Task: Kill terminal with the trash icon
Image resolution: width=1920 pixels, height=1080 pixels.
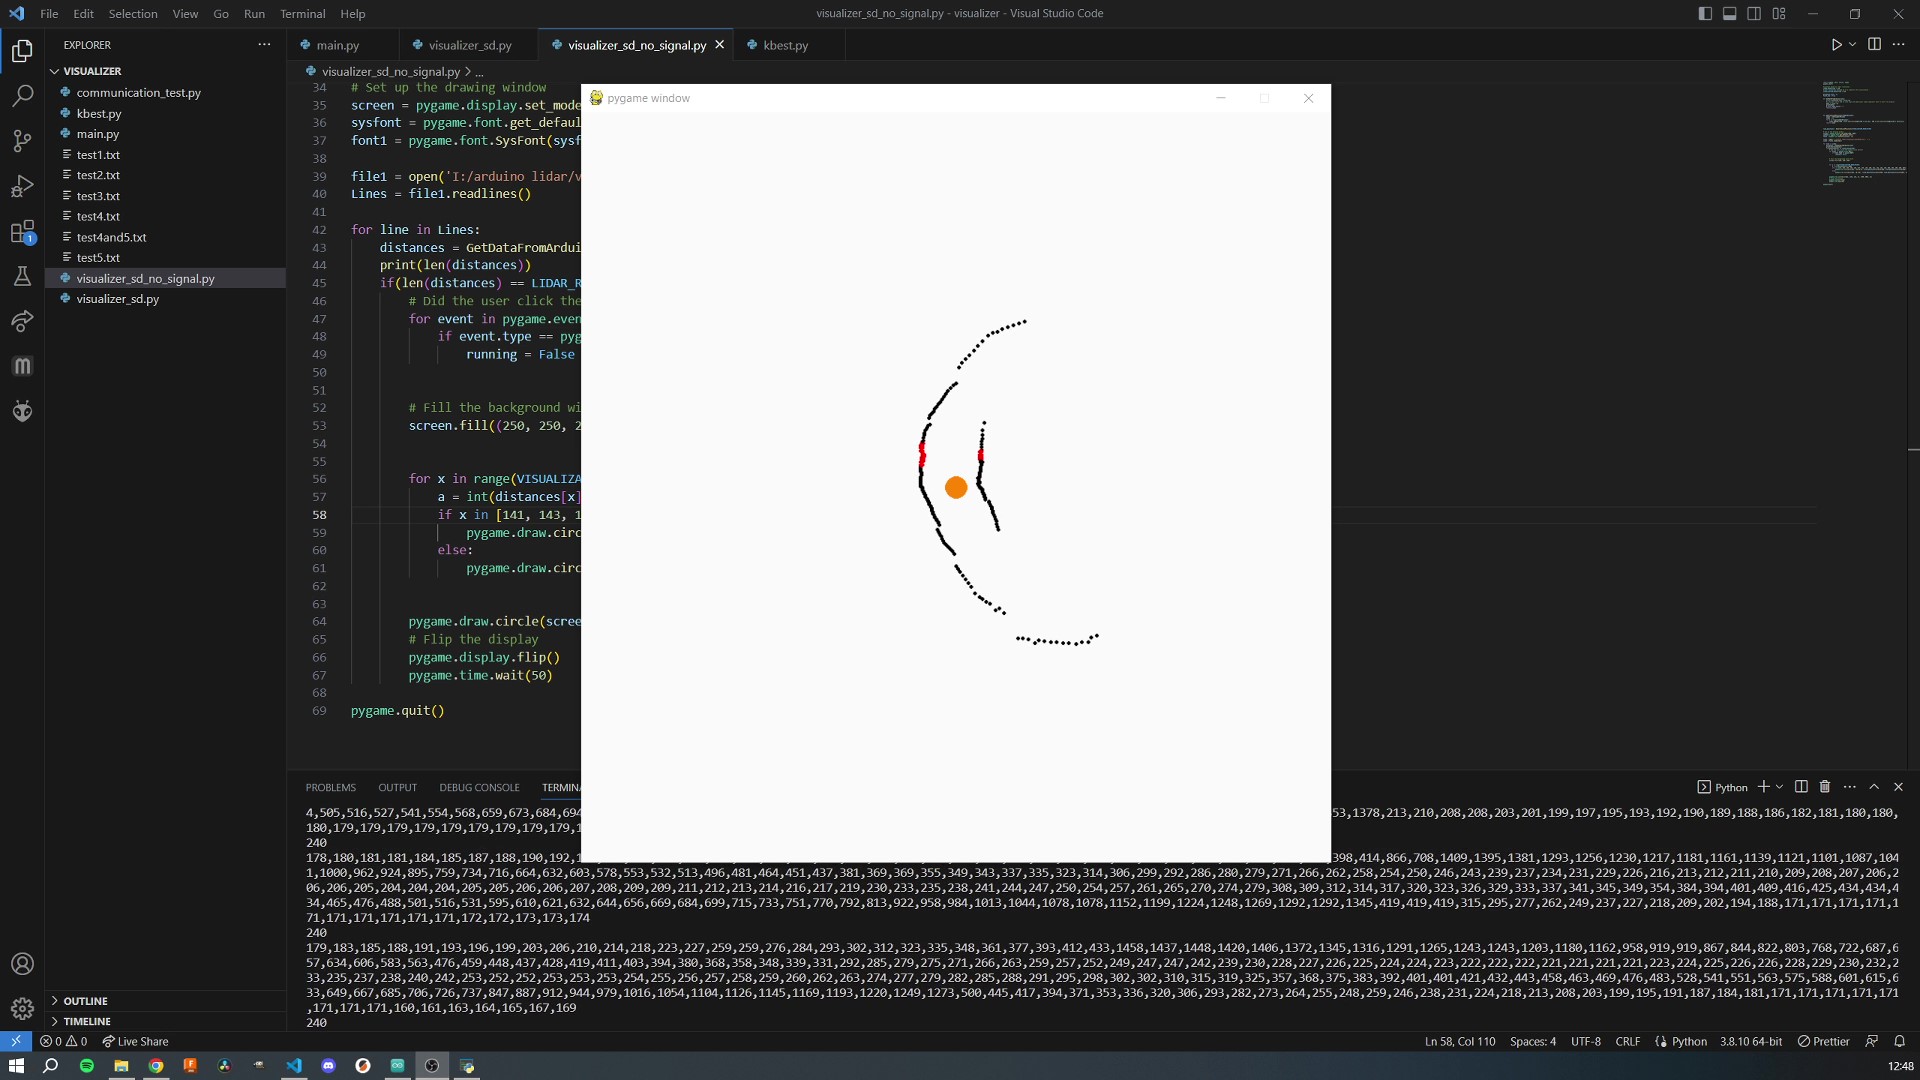Action: coord(1825,787)
